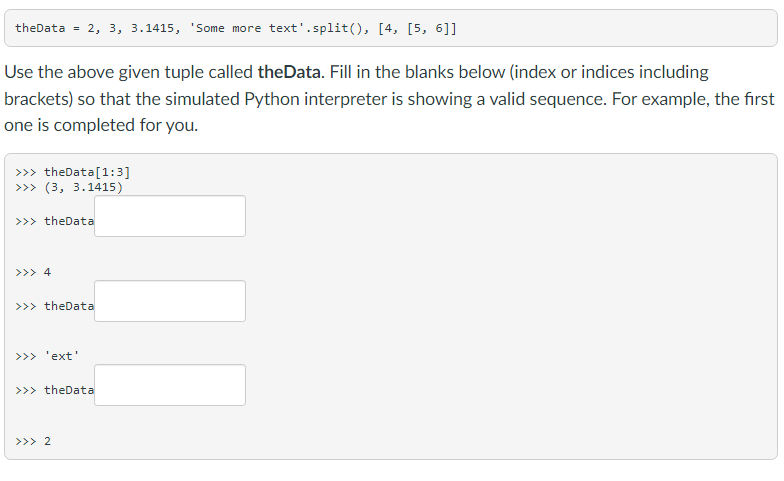
Task: Click the interpreter output line showing 'ext'
Action: [x=61, y=356]
